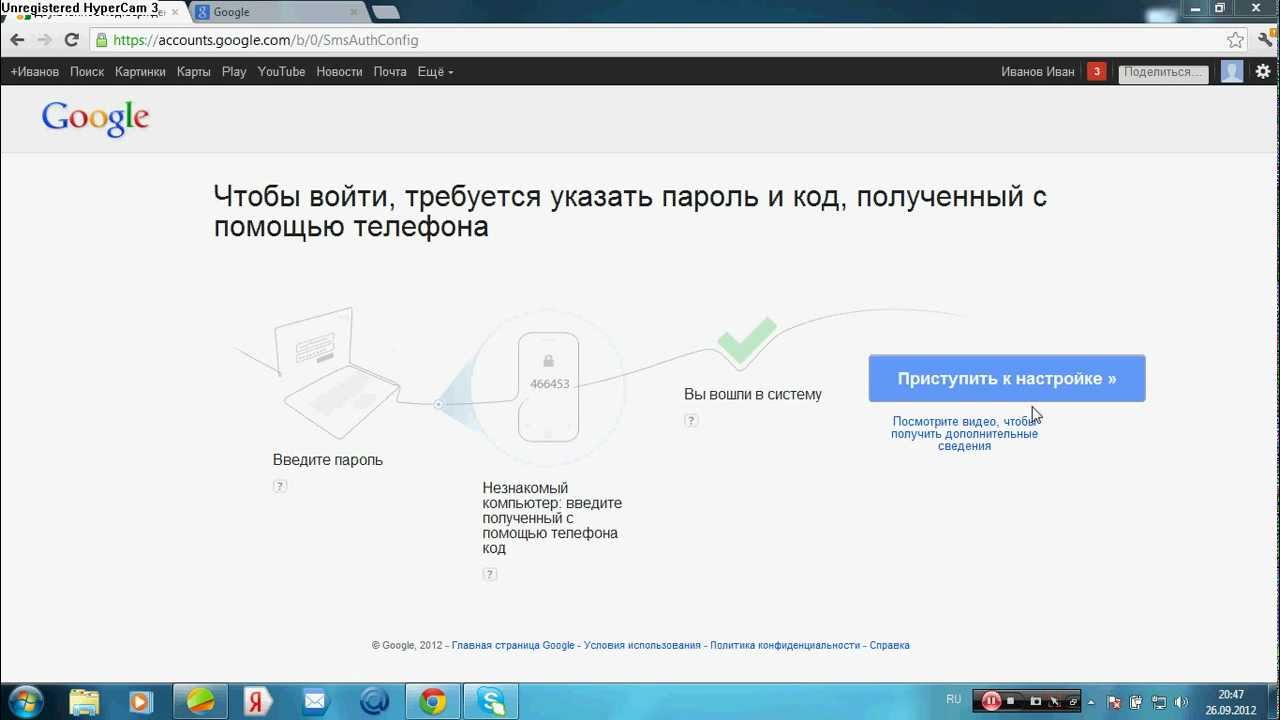
Task: Take a HyperCam snapshot with camera icon
Action: (1036, 701)
